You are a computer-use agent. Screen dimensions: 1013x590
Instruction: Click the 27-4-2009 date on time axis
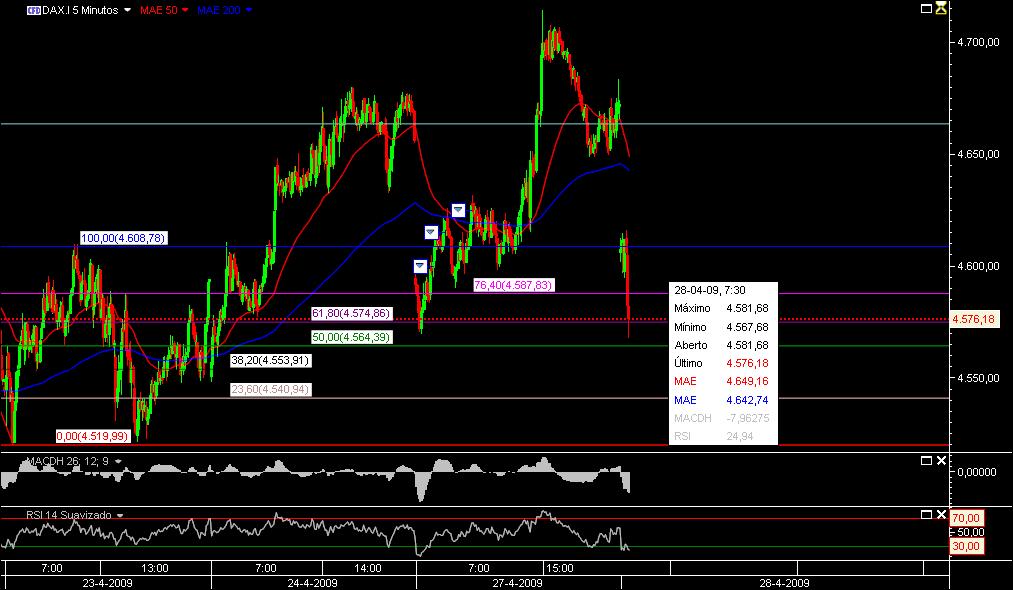click(517, 583)
